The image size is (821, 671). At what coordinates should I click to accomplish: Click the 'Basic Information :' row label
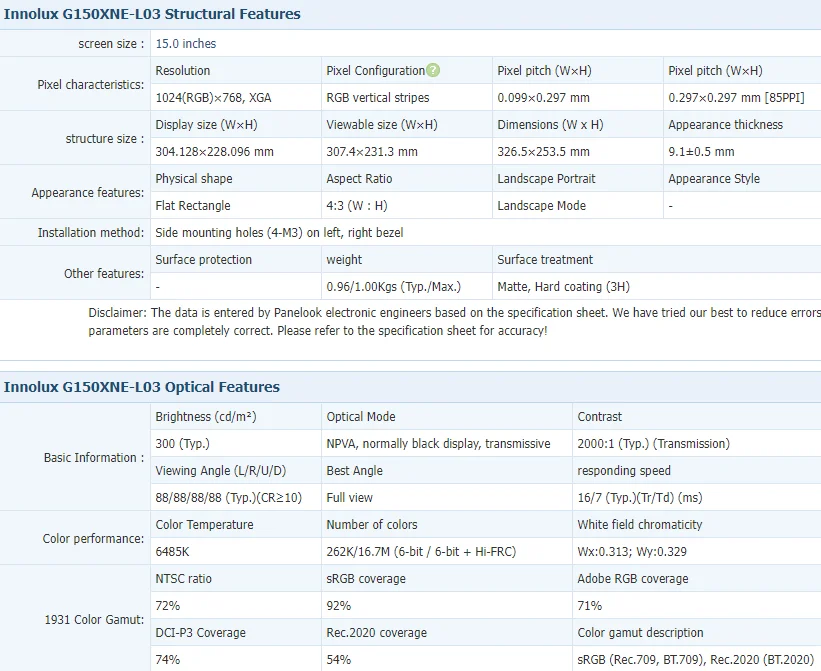tap(94, 458)
